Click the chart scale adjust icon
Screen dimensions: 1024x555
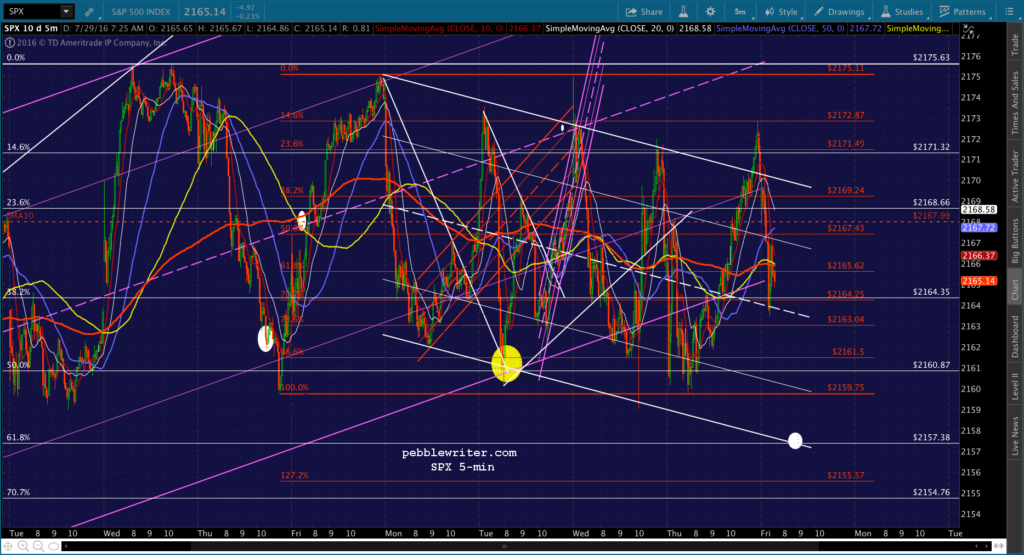[968, 30]
